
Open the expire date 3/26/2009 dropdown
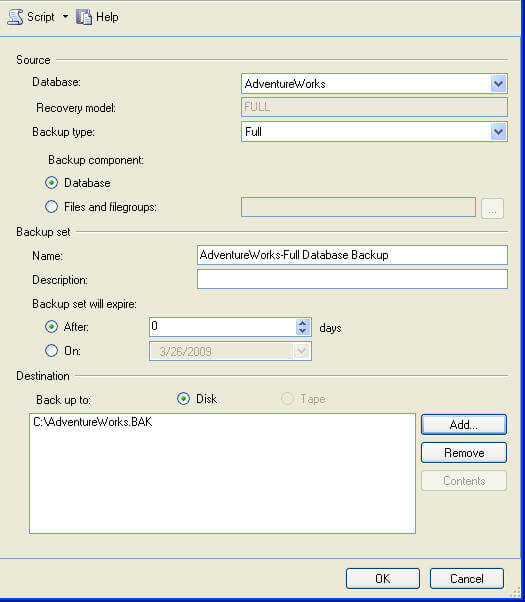point(302,351)
